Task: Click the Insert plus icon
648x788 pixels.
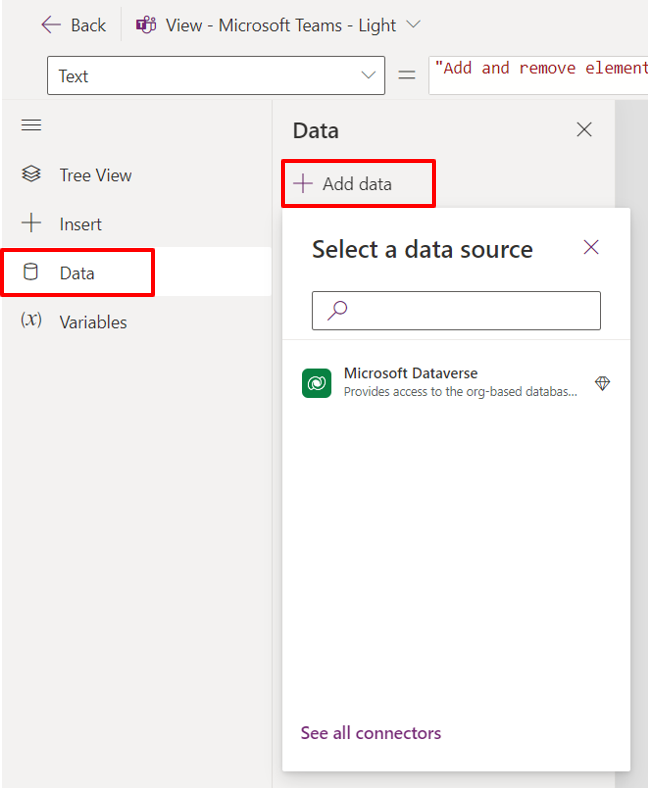Action: point(31,223)
